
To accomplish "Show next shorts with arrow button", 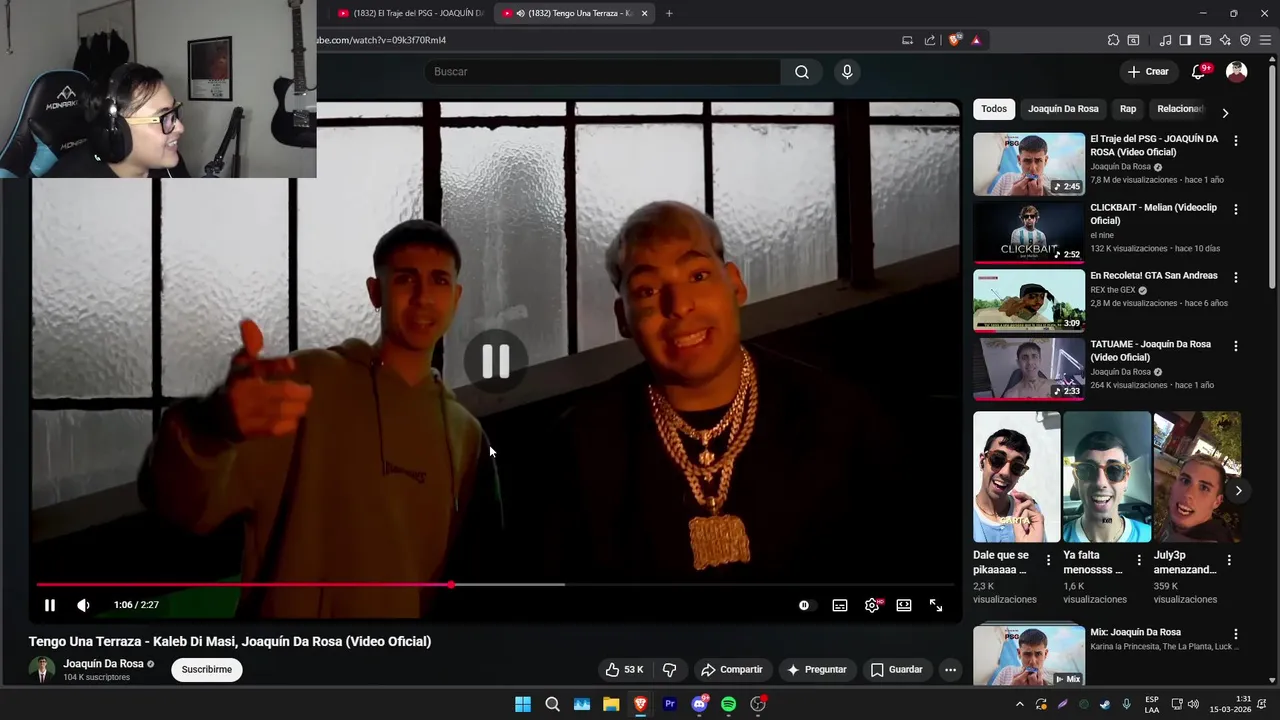I will pyautogui.click(x=1238, y=491).
